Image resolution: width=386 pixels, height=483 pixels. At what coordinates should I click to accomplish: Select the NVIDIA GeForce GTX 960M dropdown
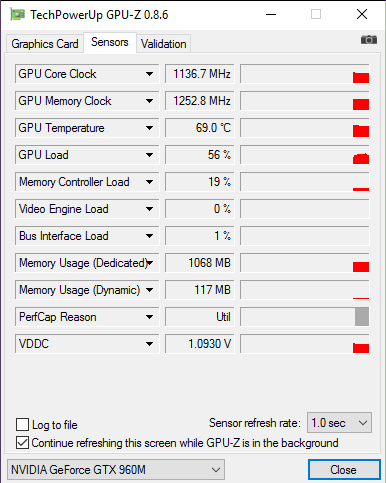(116, 470)
